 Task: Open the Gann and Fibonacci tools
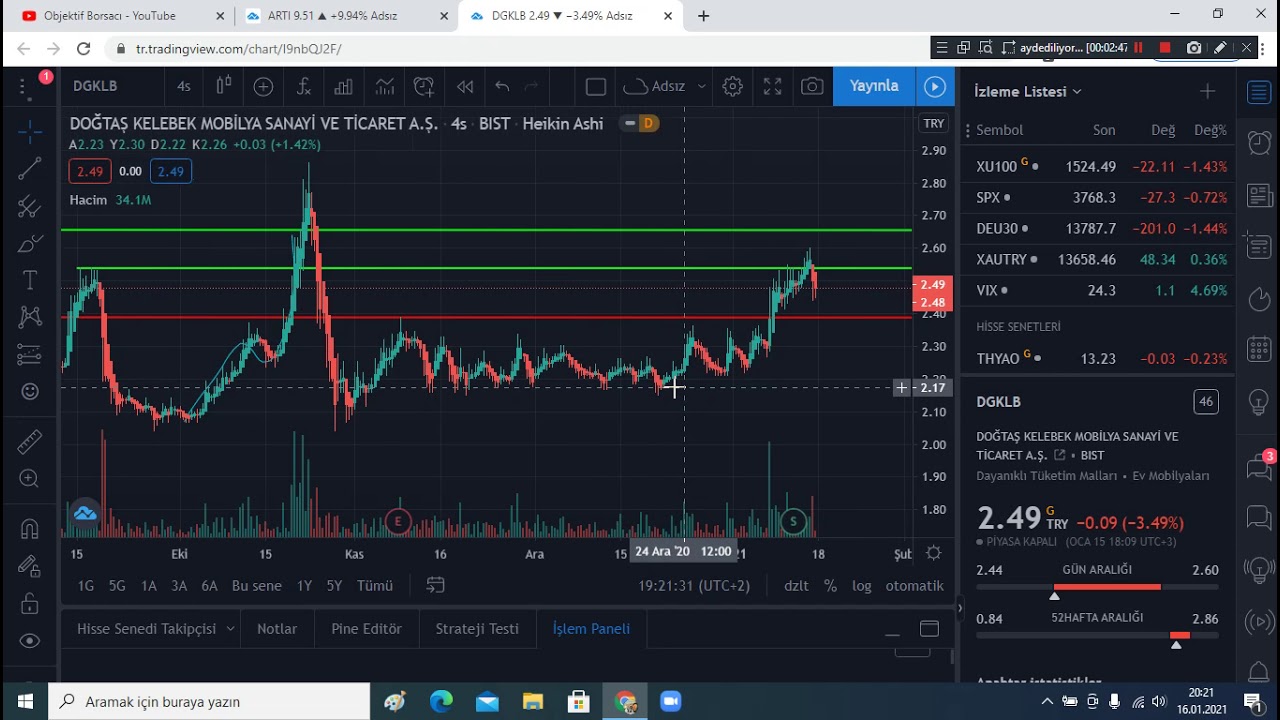pyautogui.click(x=30, y=207)
